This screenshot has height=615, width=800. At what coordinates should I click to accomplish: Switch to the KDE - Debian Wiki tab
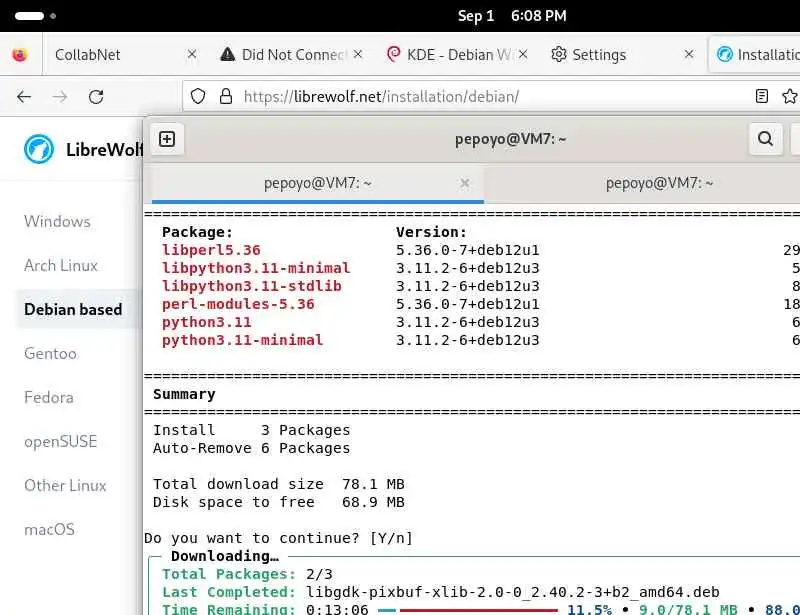[x=457, y=55]
